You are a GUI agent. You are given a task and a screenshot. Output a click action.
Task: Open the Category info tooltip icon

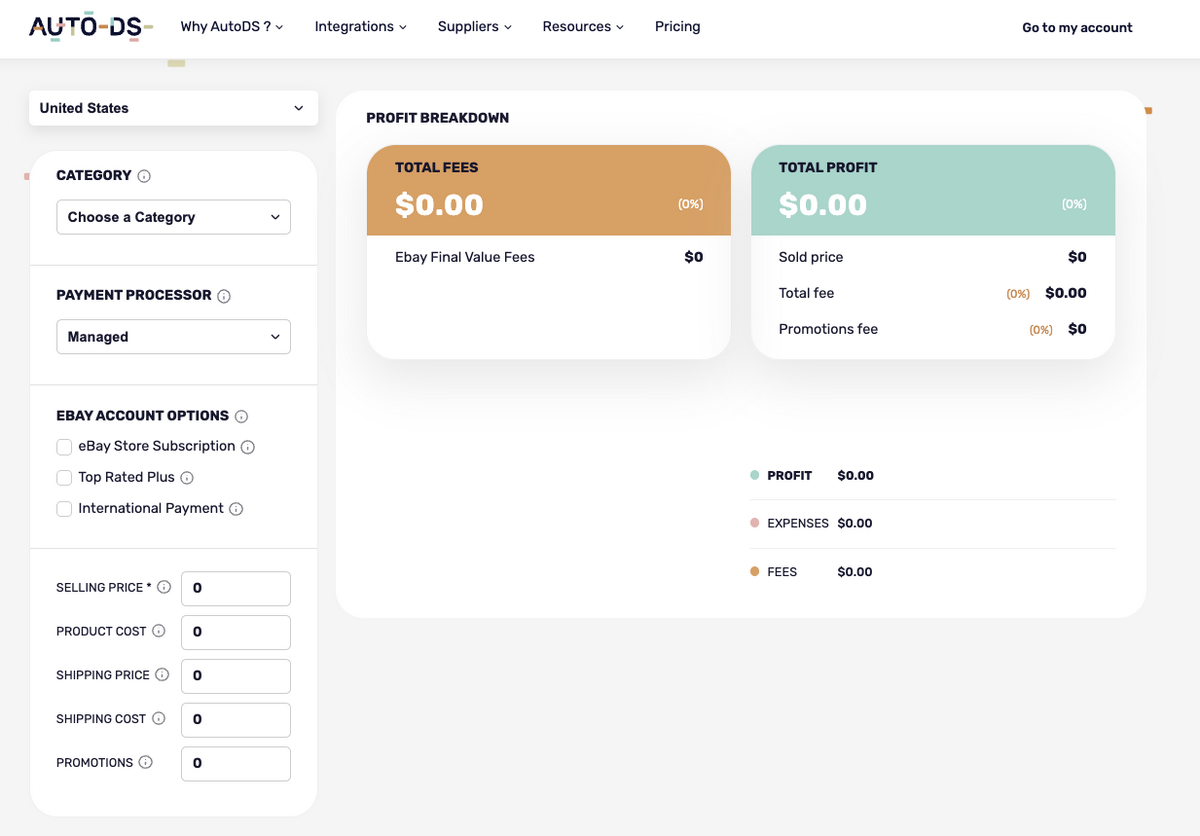pyautogui.click(x=143, y=175)
